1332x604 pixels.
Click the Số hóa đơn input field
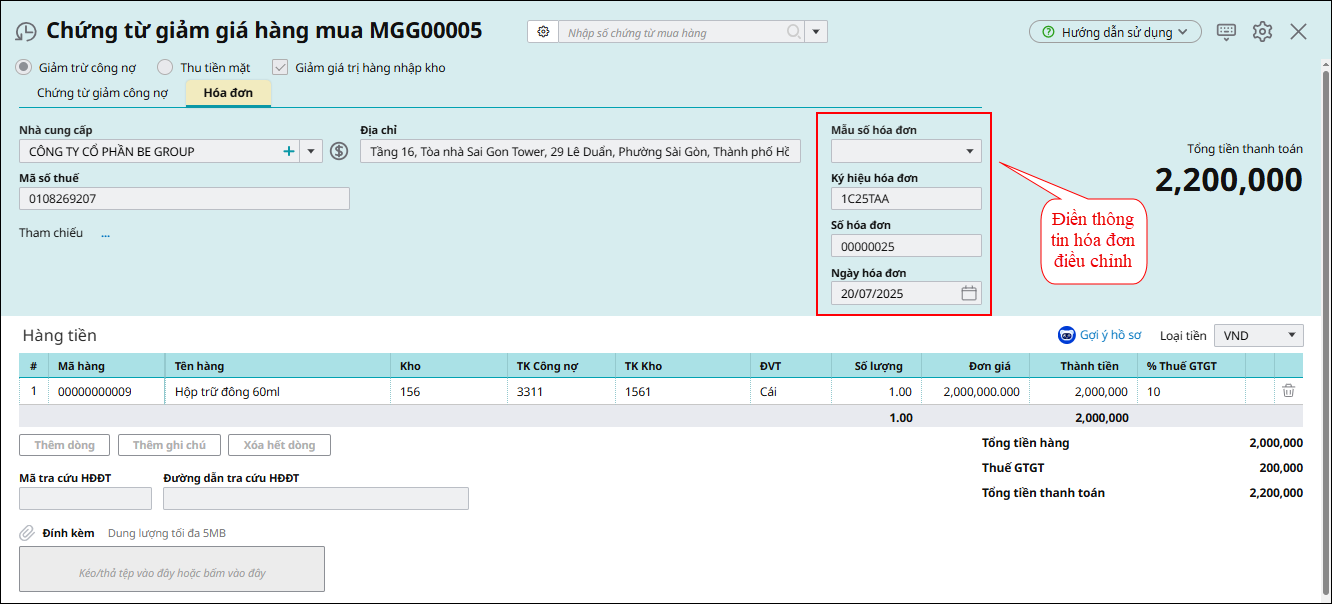point(906,246)
